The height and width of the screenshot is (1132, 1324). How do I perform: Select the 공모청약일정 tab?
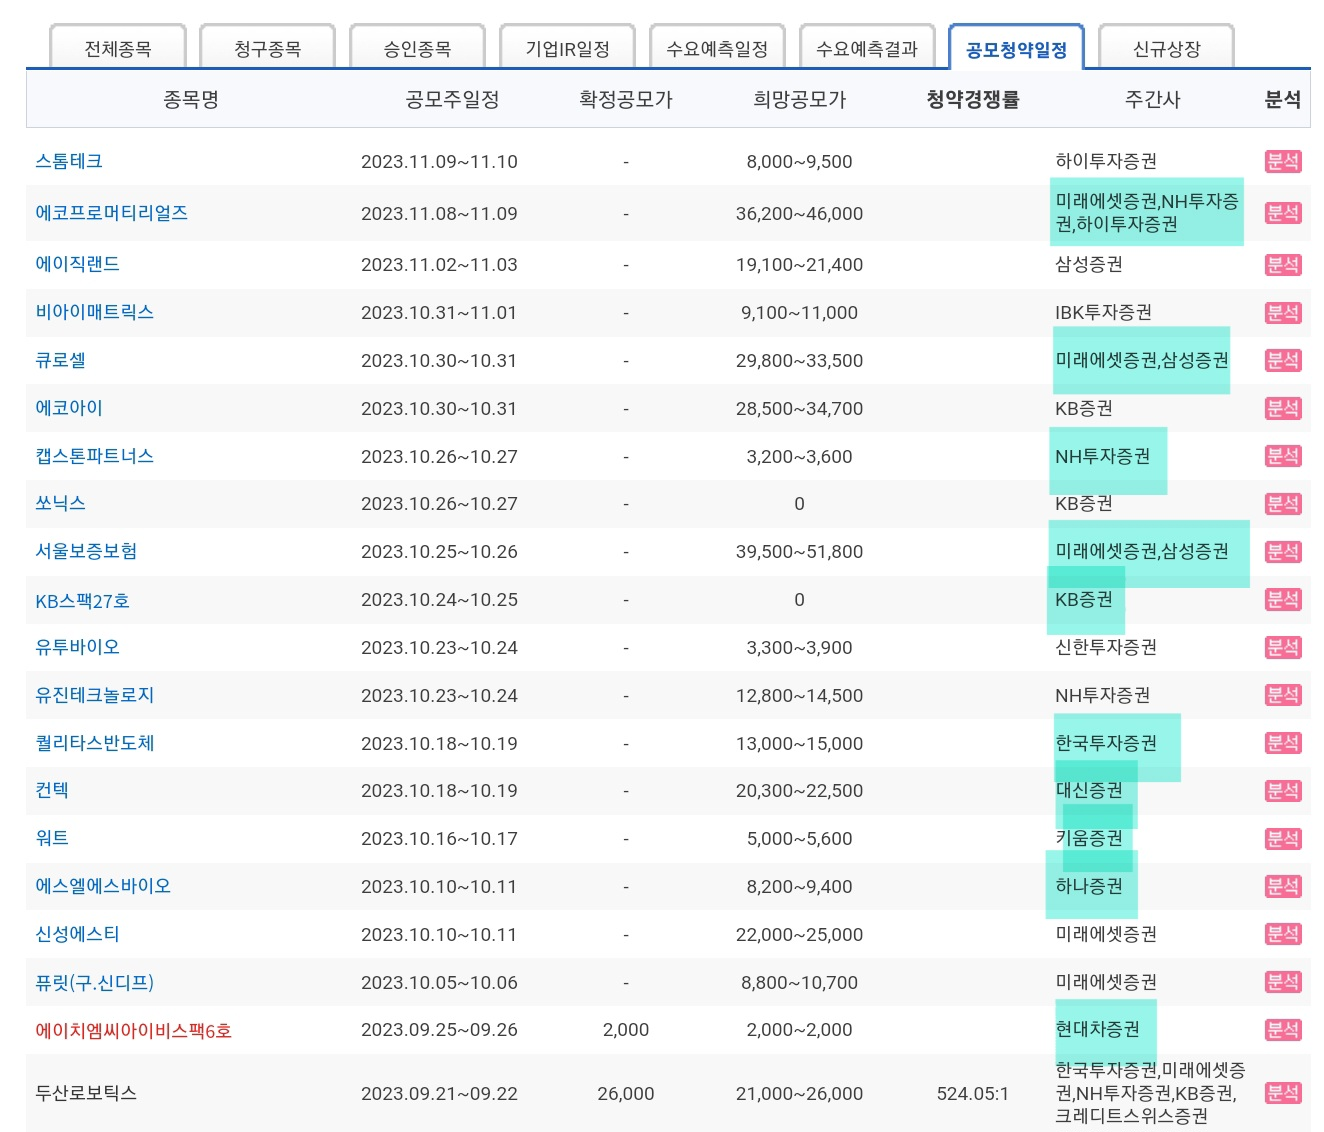coord(1017,48)
